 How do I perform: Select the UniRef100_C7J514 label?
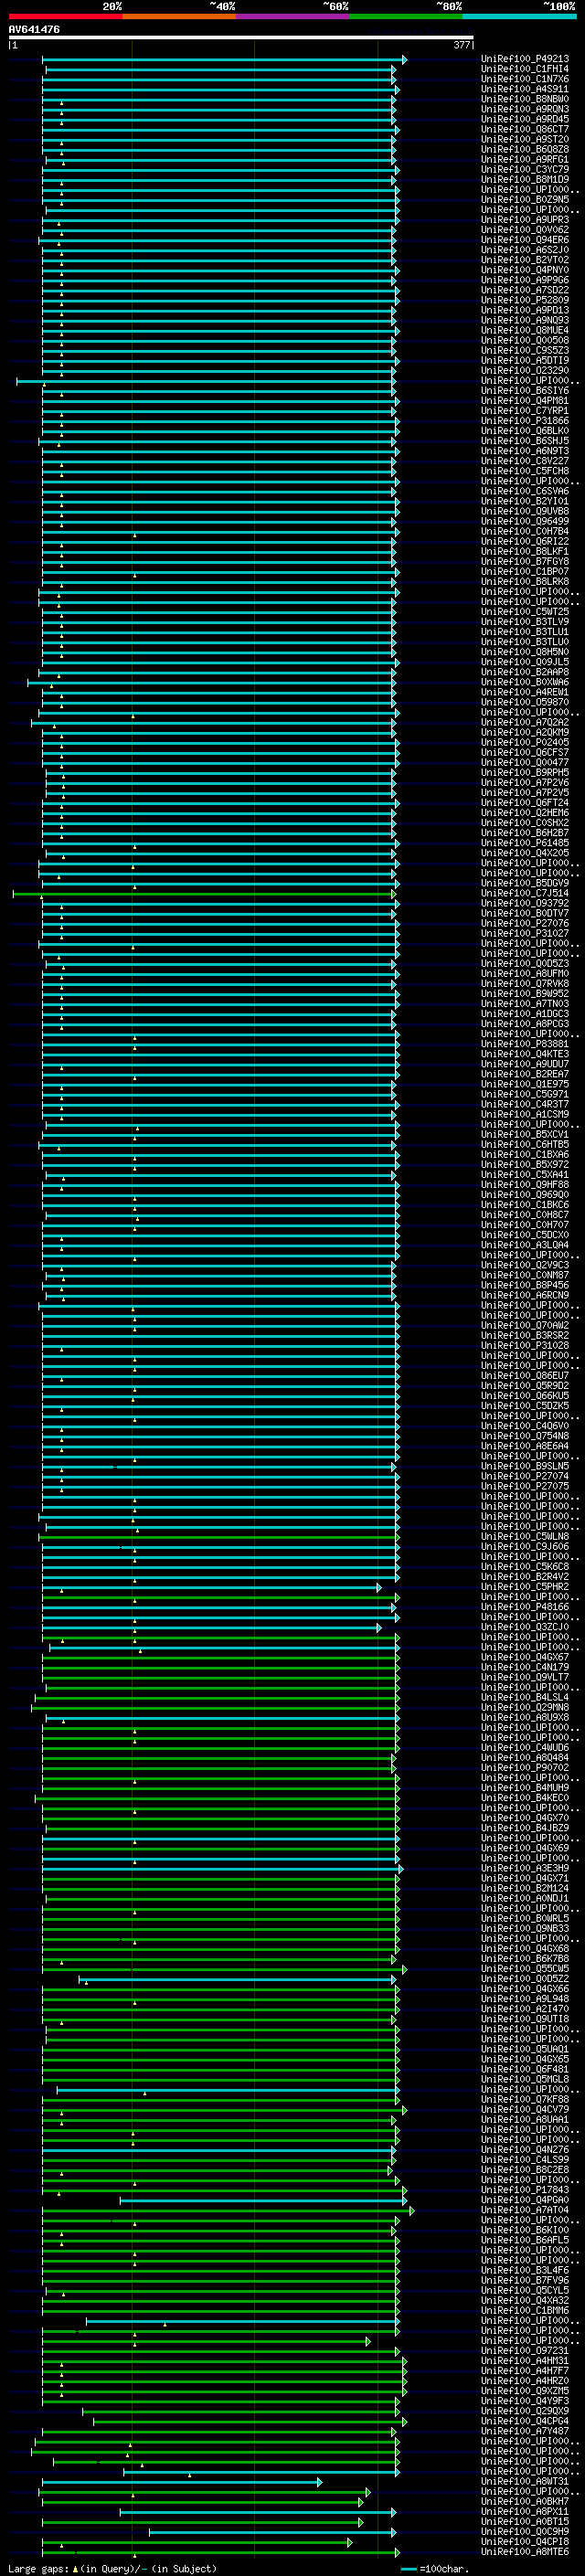525,893
